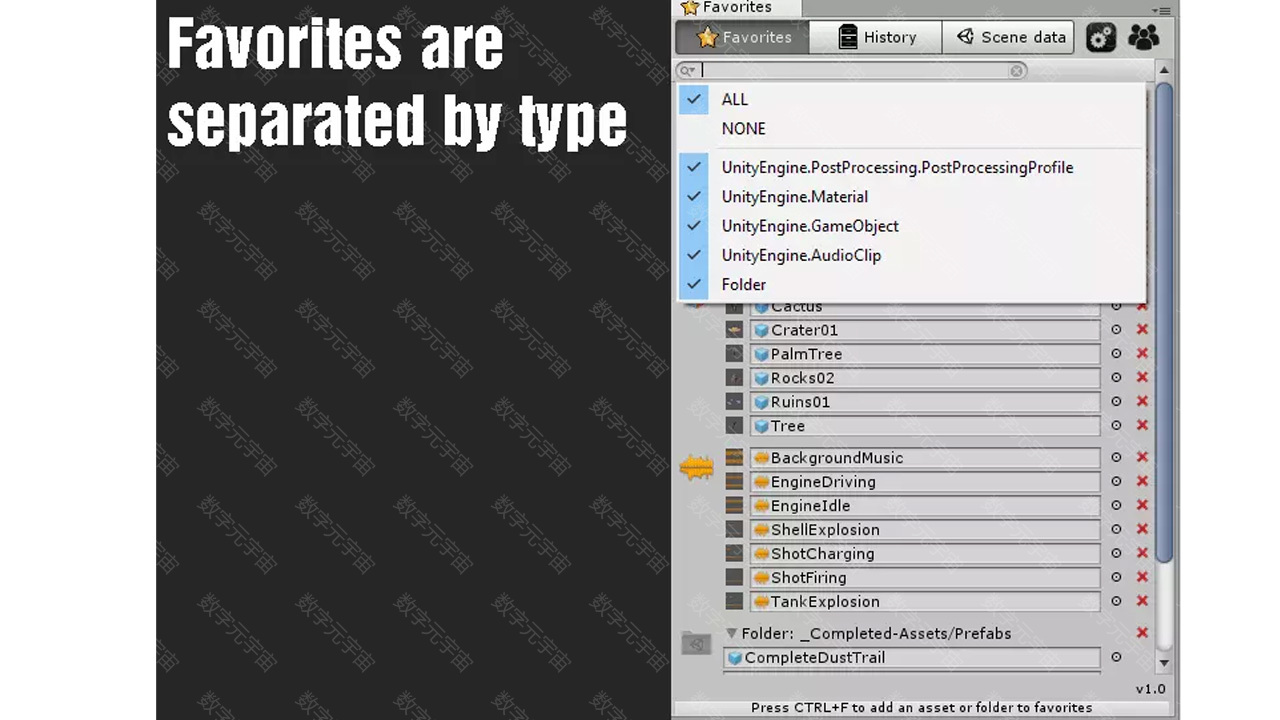
Task: Ping EngineDriving with its circle icon
Action: (x=1116, y=482)
